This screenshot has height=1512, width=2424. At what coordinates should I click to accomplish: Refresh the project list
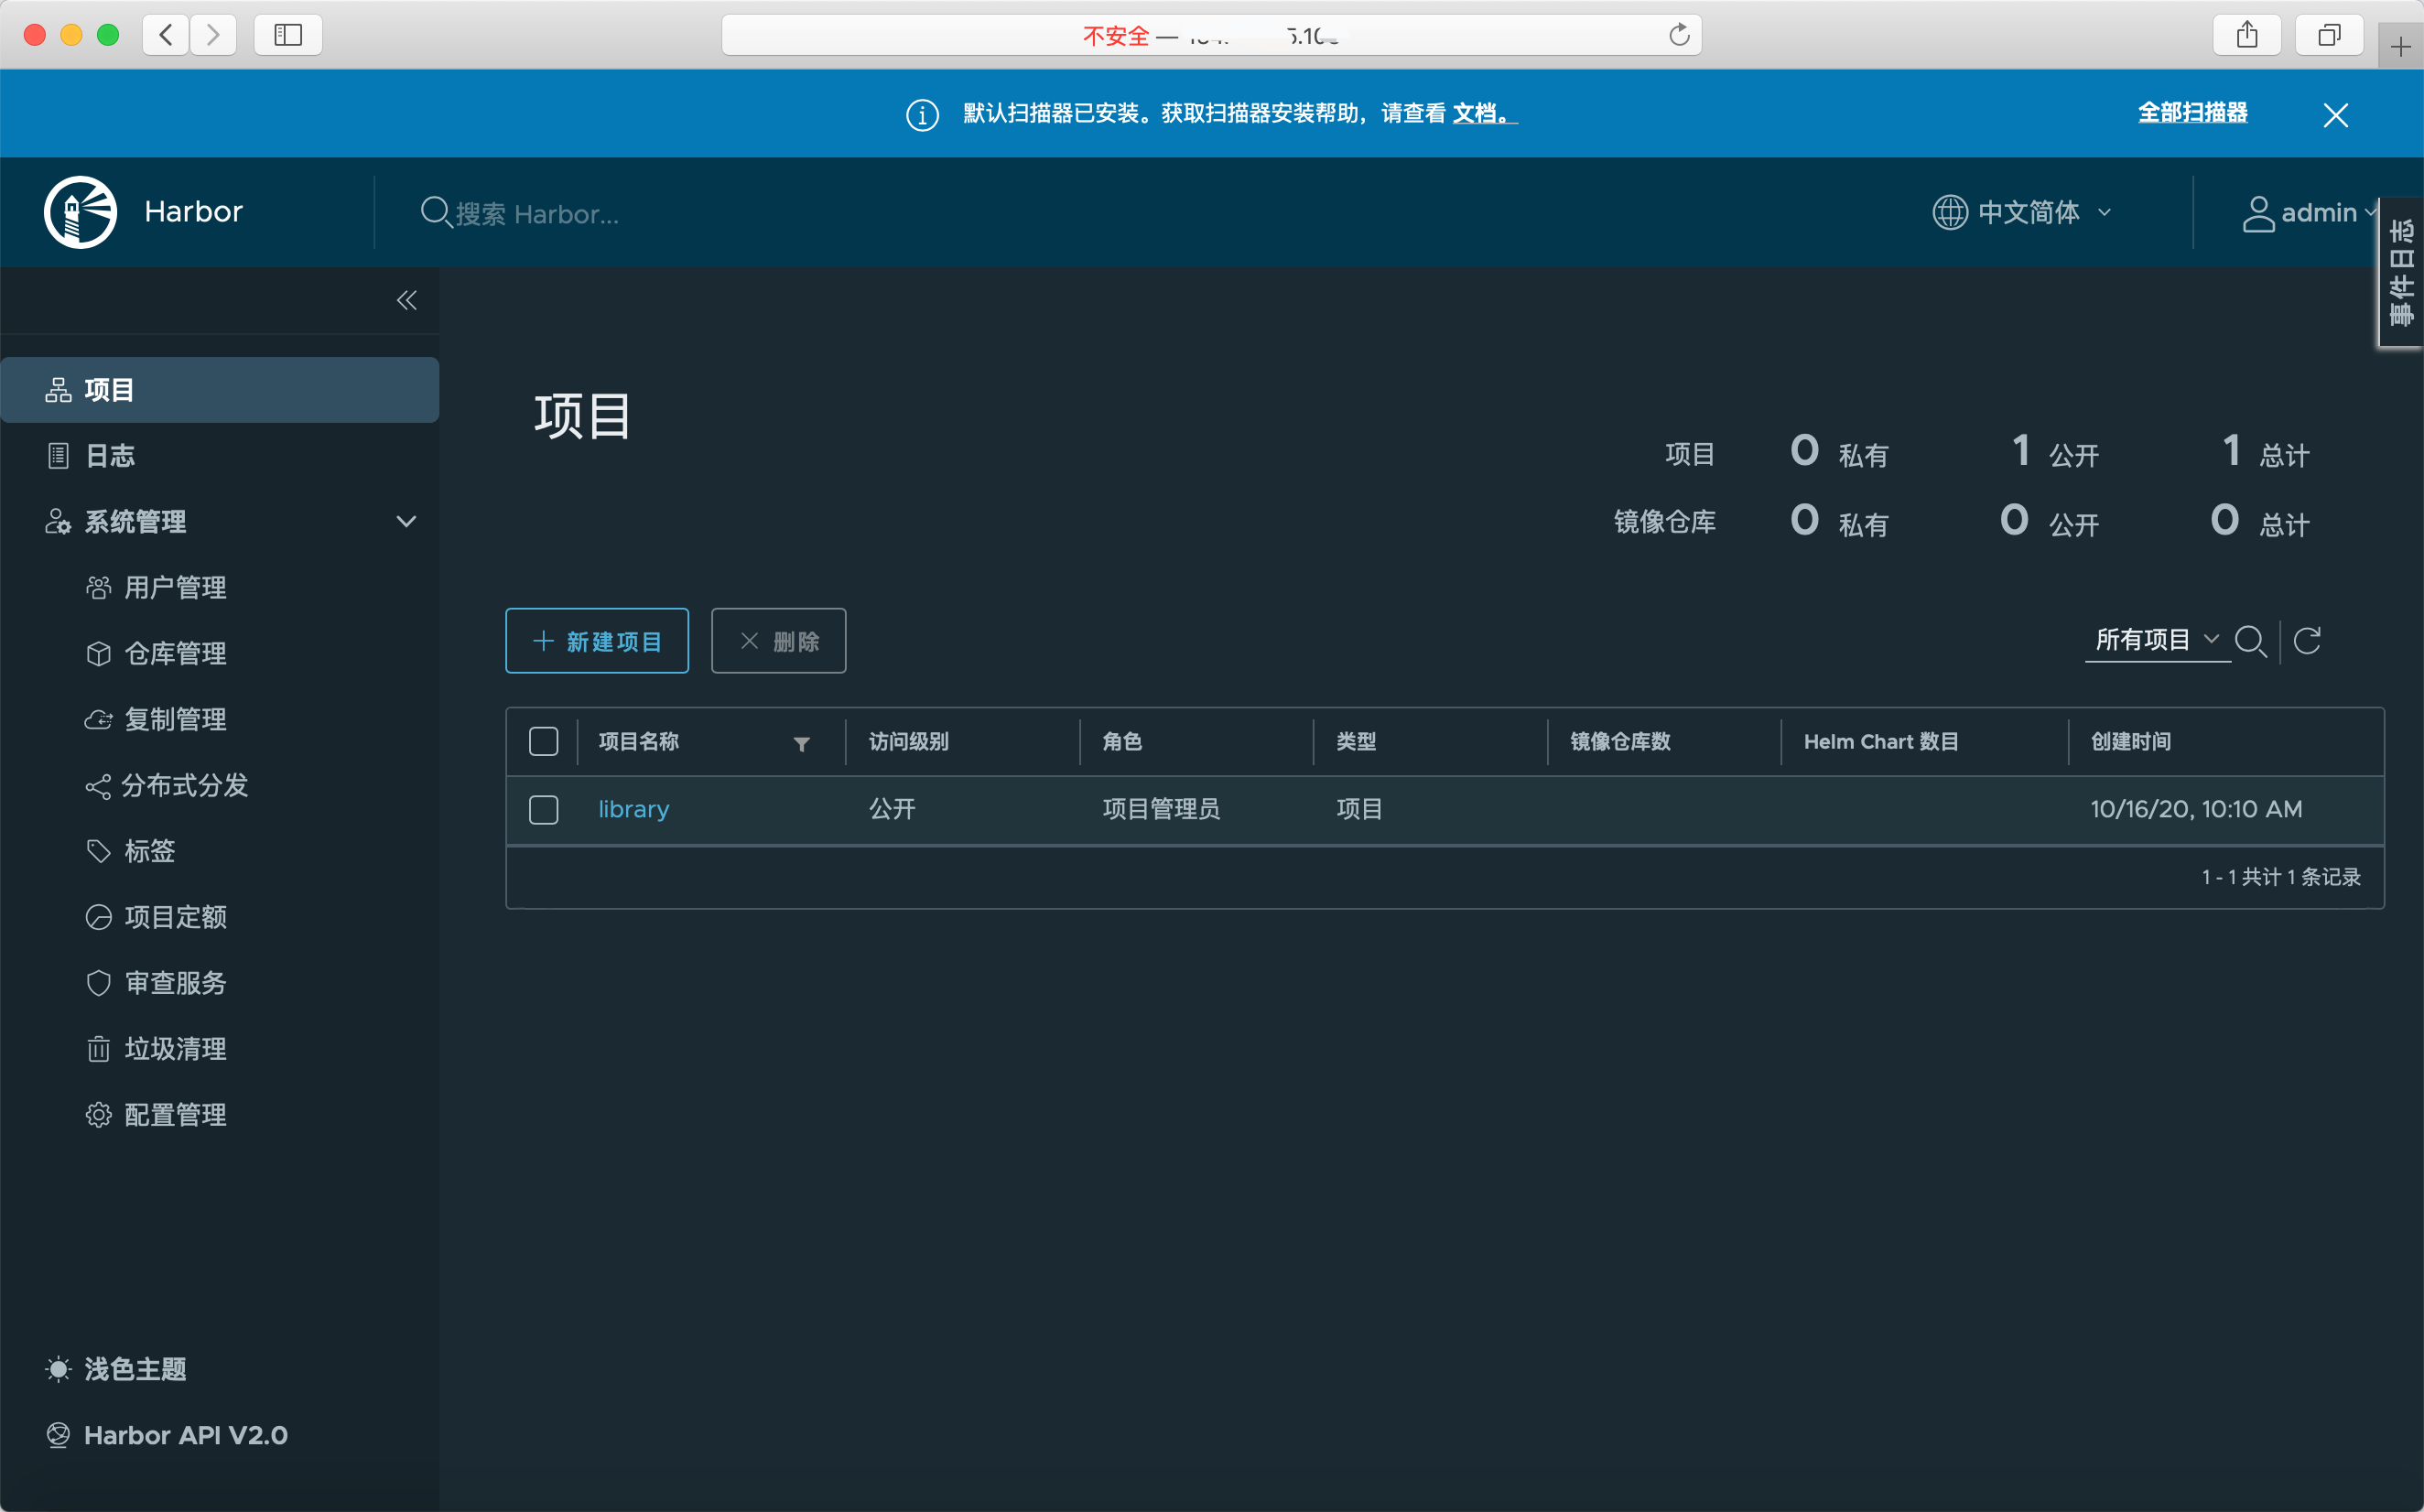click(x=2307, y=641)
